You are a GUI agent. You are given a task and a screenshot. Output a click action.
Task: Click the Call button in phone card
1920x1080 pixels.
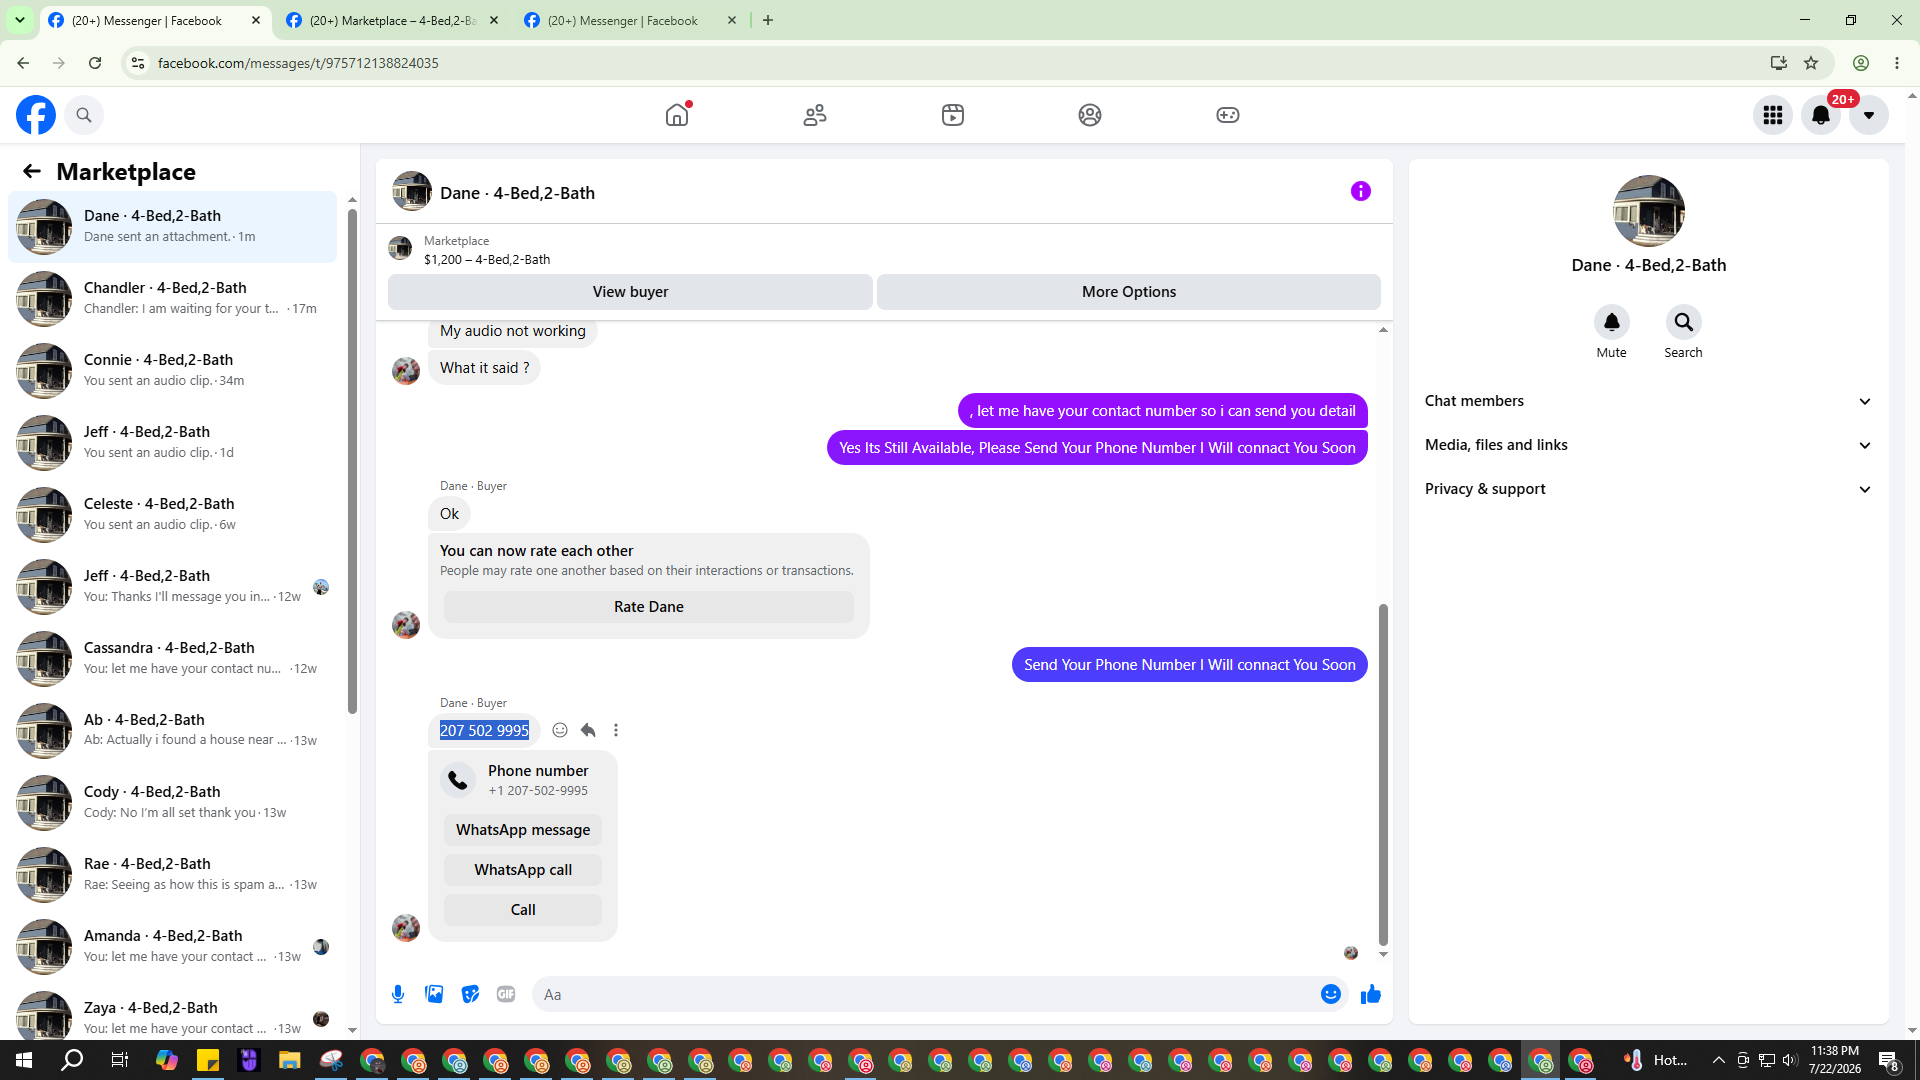coord(523,910)
